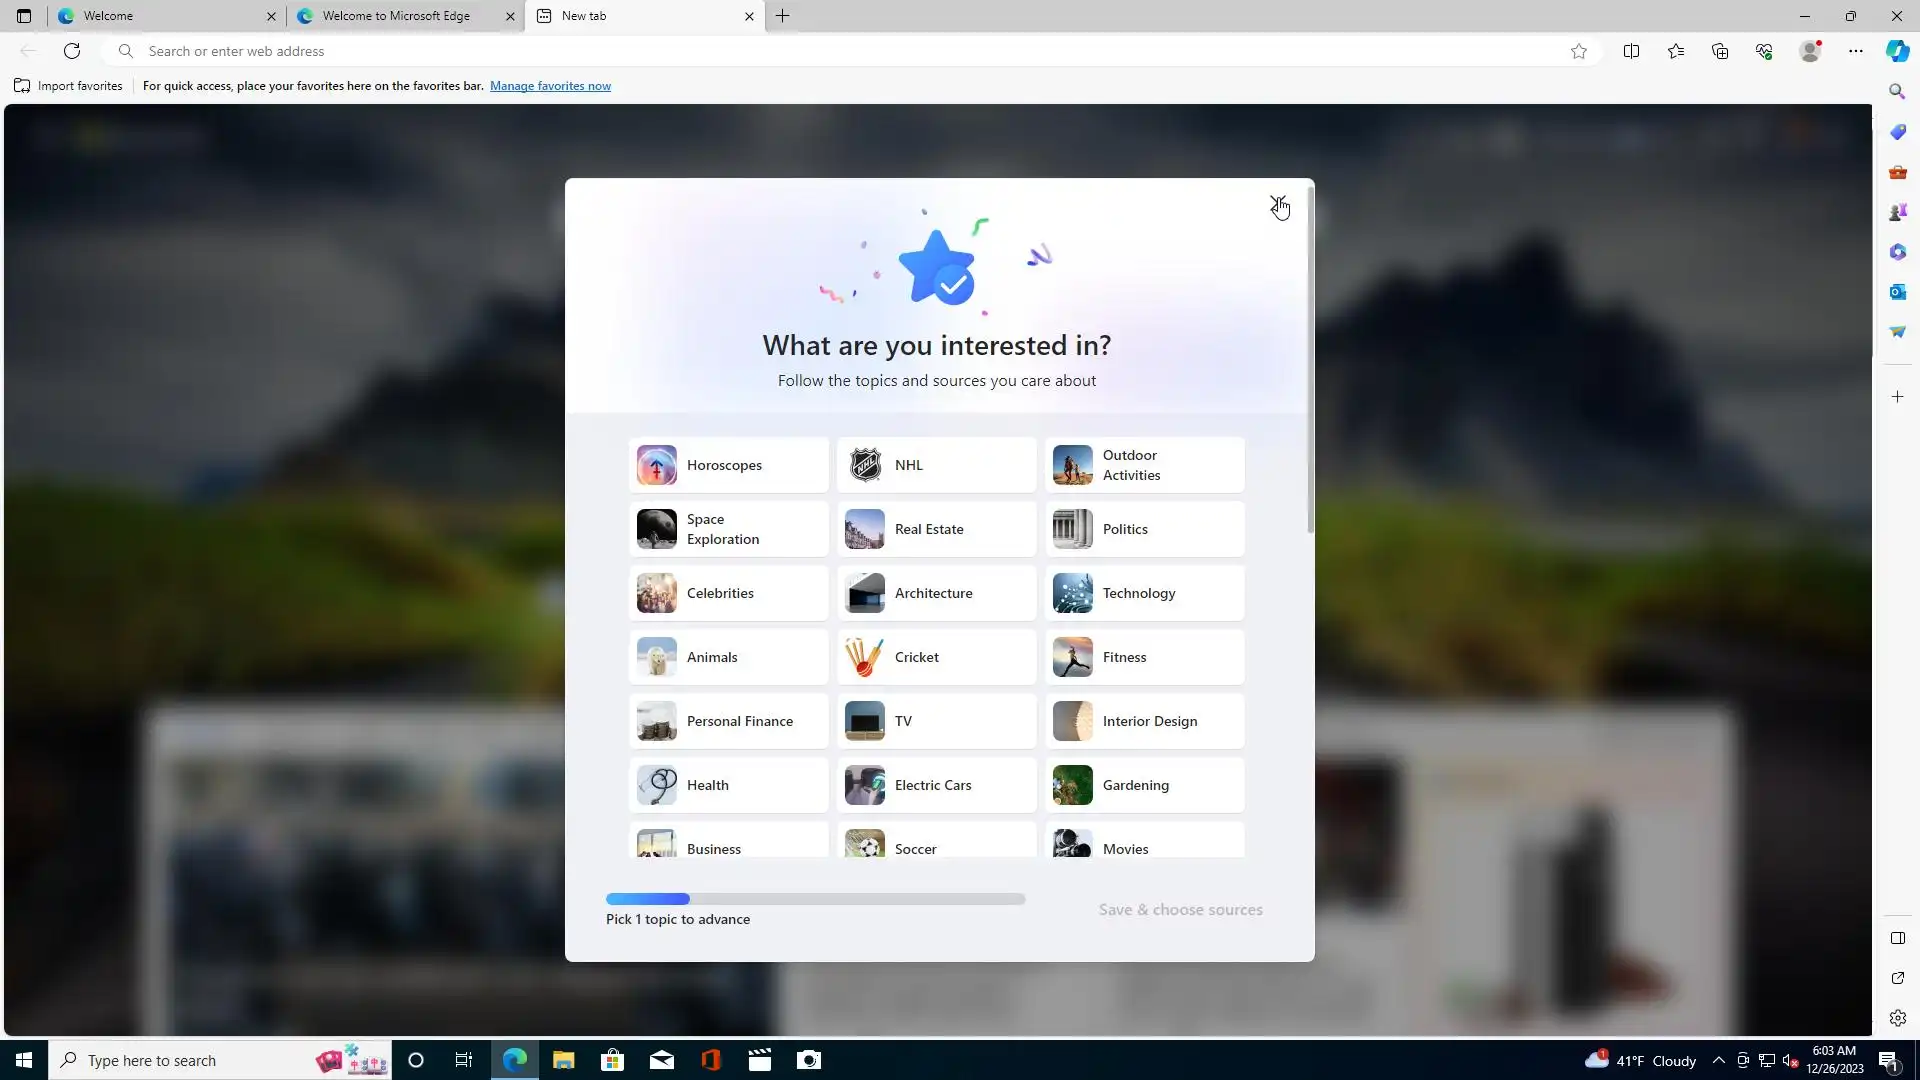Select the Horoscopes topic

728,465
